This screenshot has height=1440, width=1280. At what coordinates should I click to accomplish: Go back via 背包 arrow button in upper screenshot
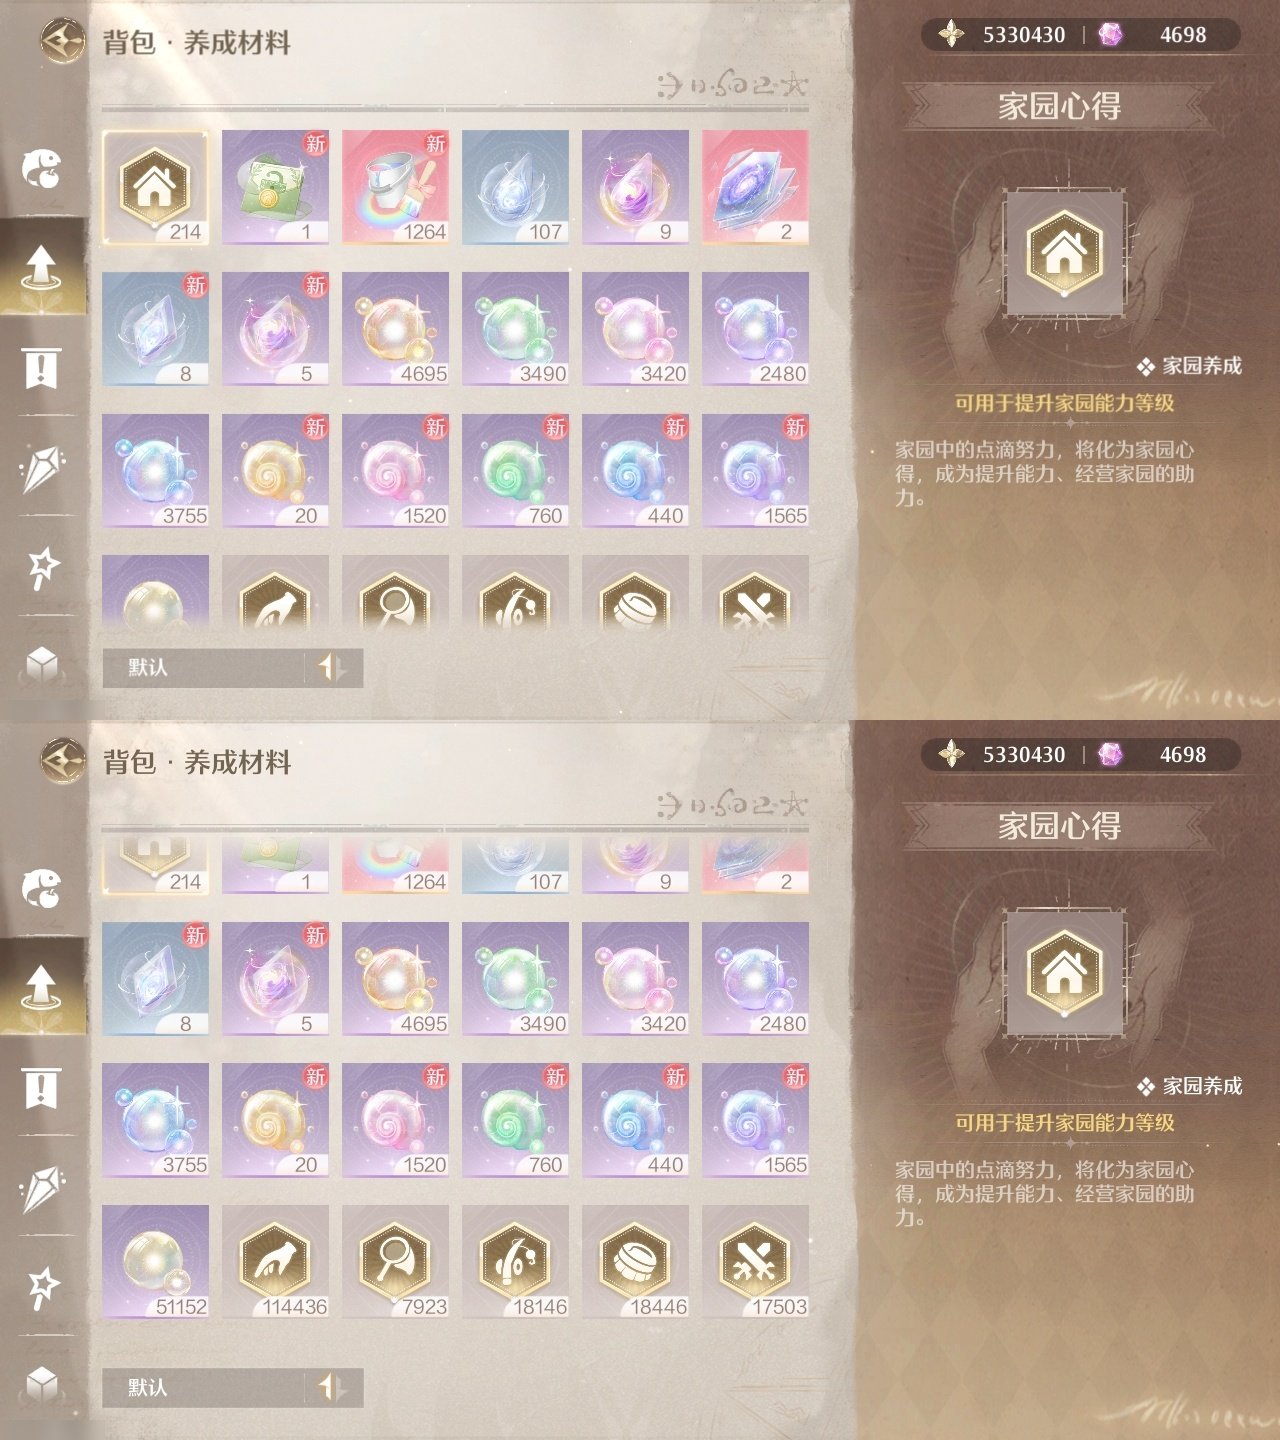62,41
